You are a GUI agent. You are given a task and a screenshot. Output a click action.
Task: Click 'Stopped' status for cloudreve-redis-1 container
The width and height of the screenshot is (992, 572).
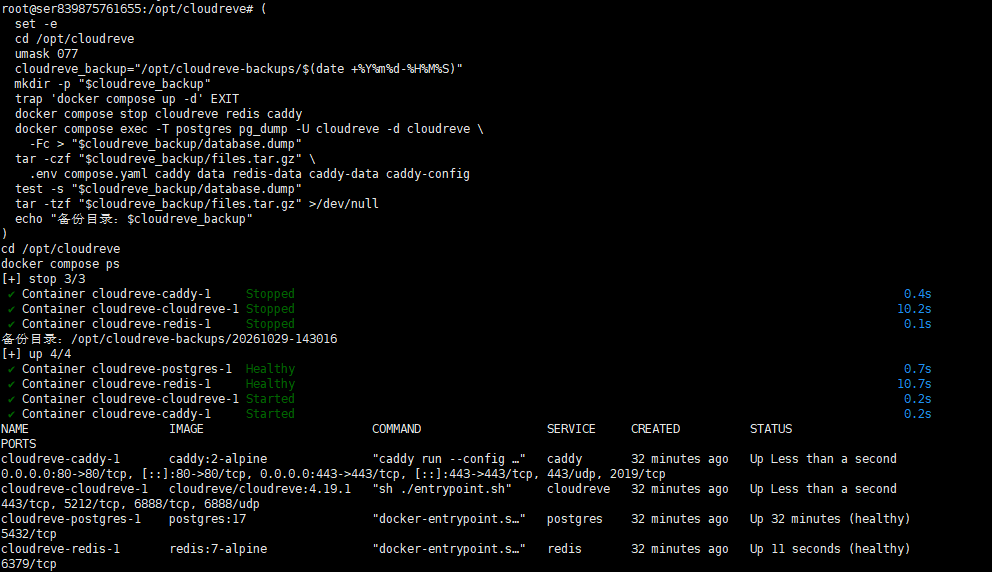point(270,324)
